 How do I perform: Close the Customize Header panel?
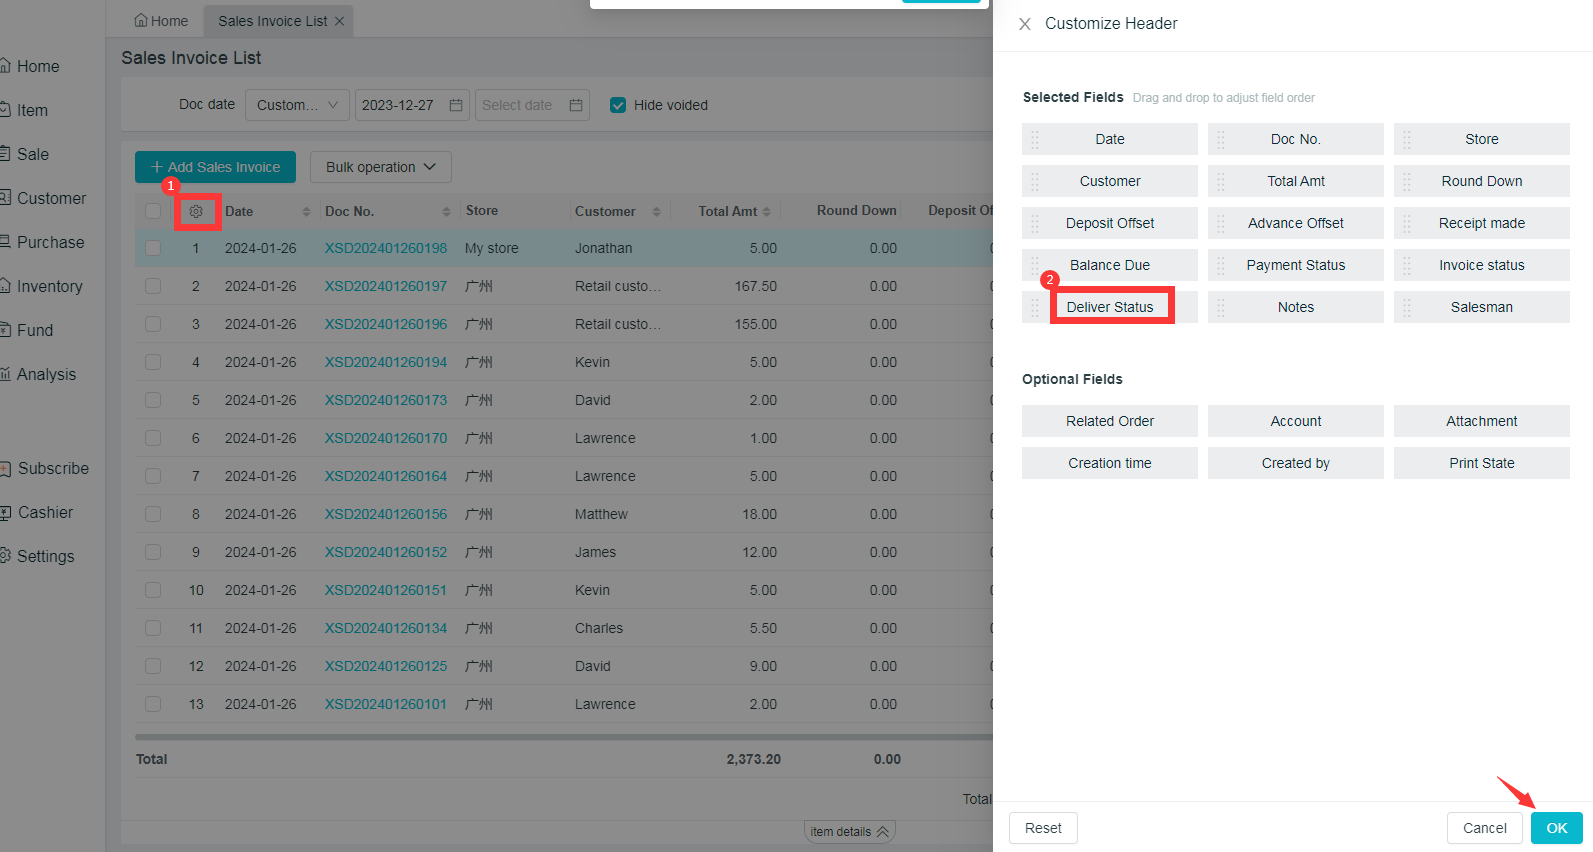coord(1025,24)
